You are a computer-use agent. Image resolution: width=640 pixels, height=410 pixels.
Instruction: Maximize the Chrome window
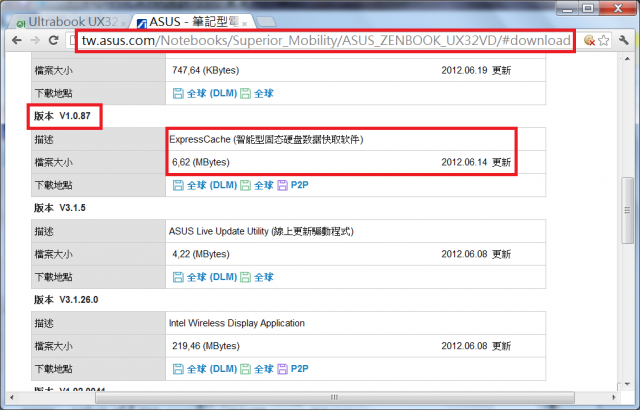(588, 9)
